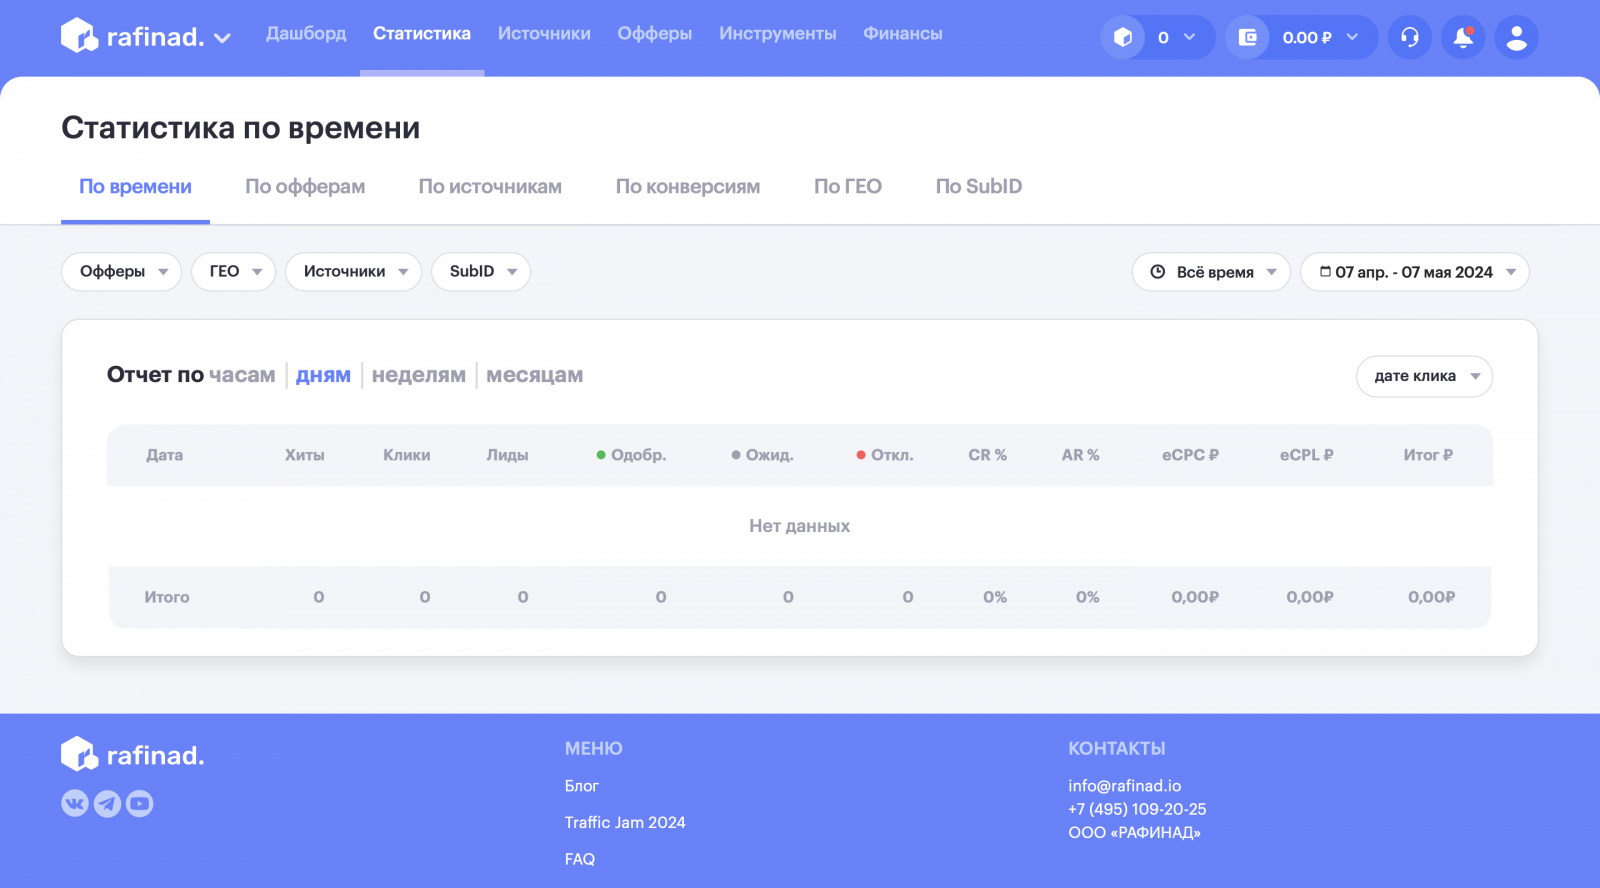Switch report grouping to месяцам
Image resolution: width=1600 pixels, height=888 pixels.
(x=534, y=375)
